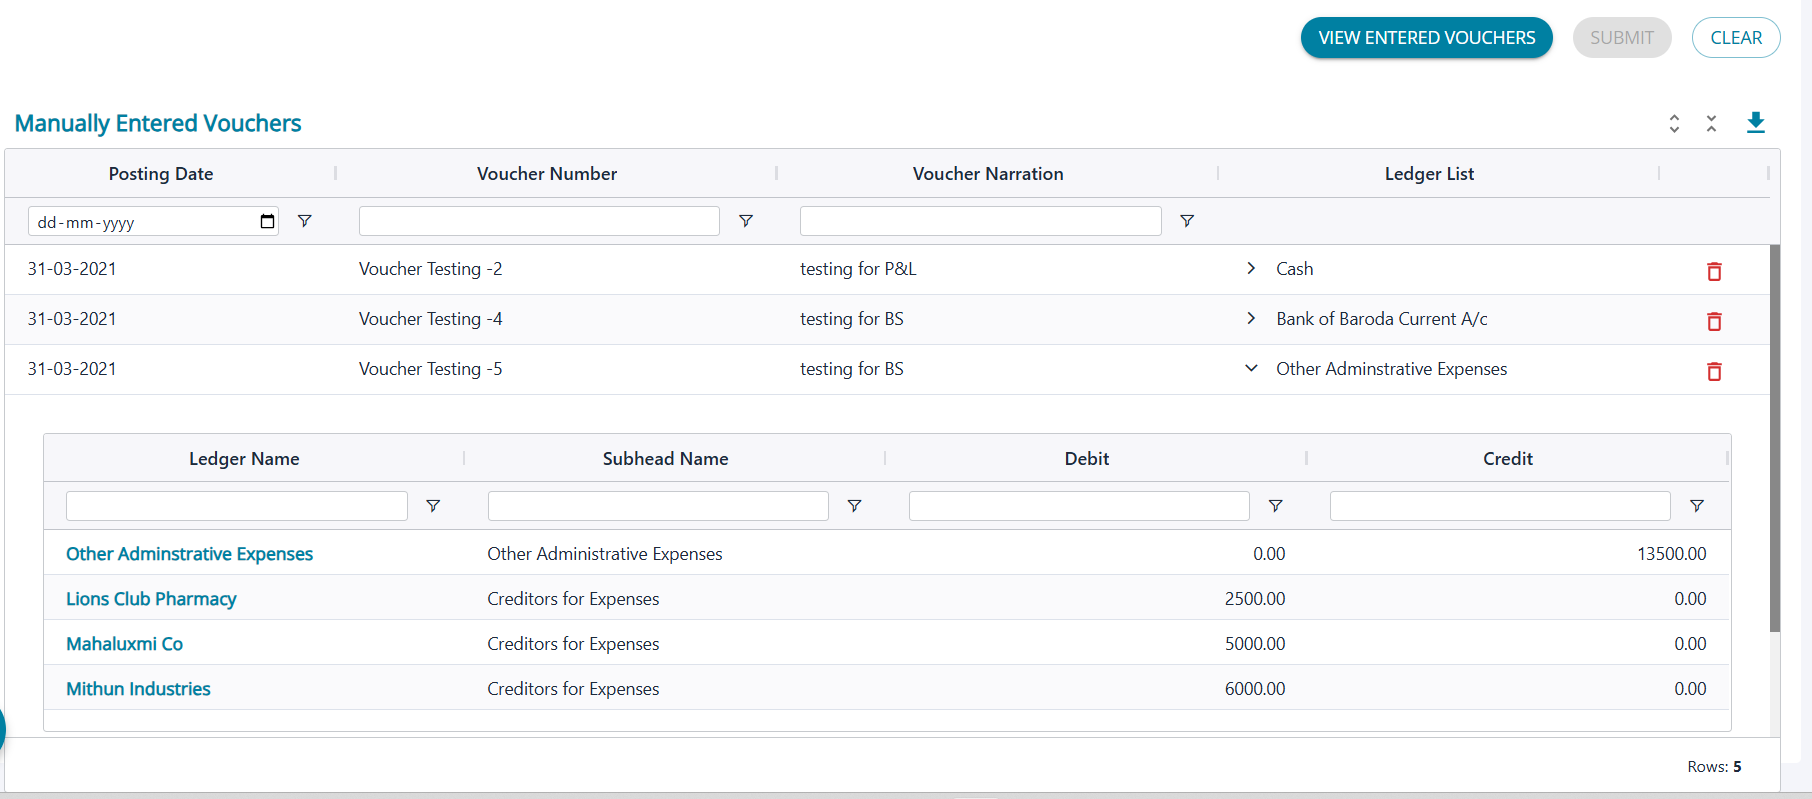Sort by the Voucher Number column header
The image size is (1812, 799).
coord(547,174)
